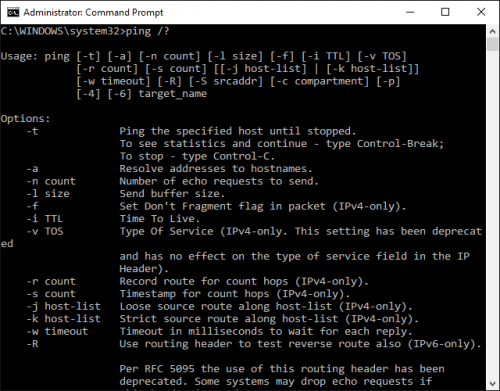This screenshot has height=391, width=500.
Task: Click the vertical scrollbar thumb
Action: point(492,44)
